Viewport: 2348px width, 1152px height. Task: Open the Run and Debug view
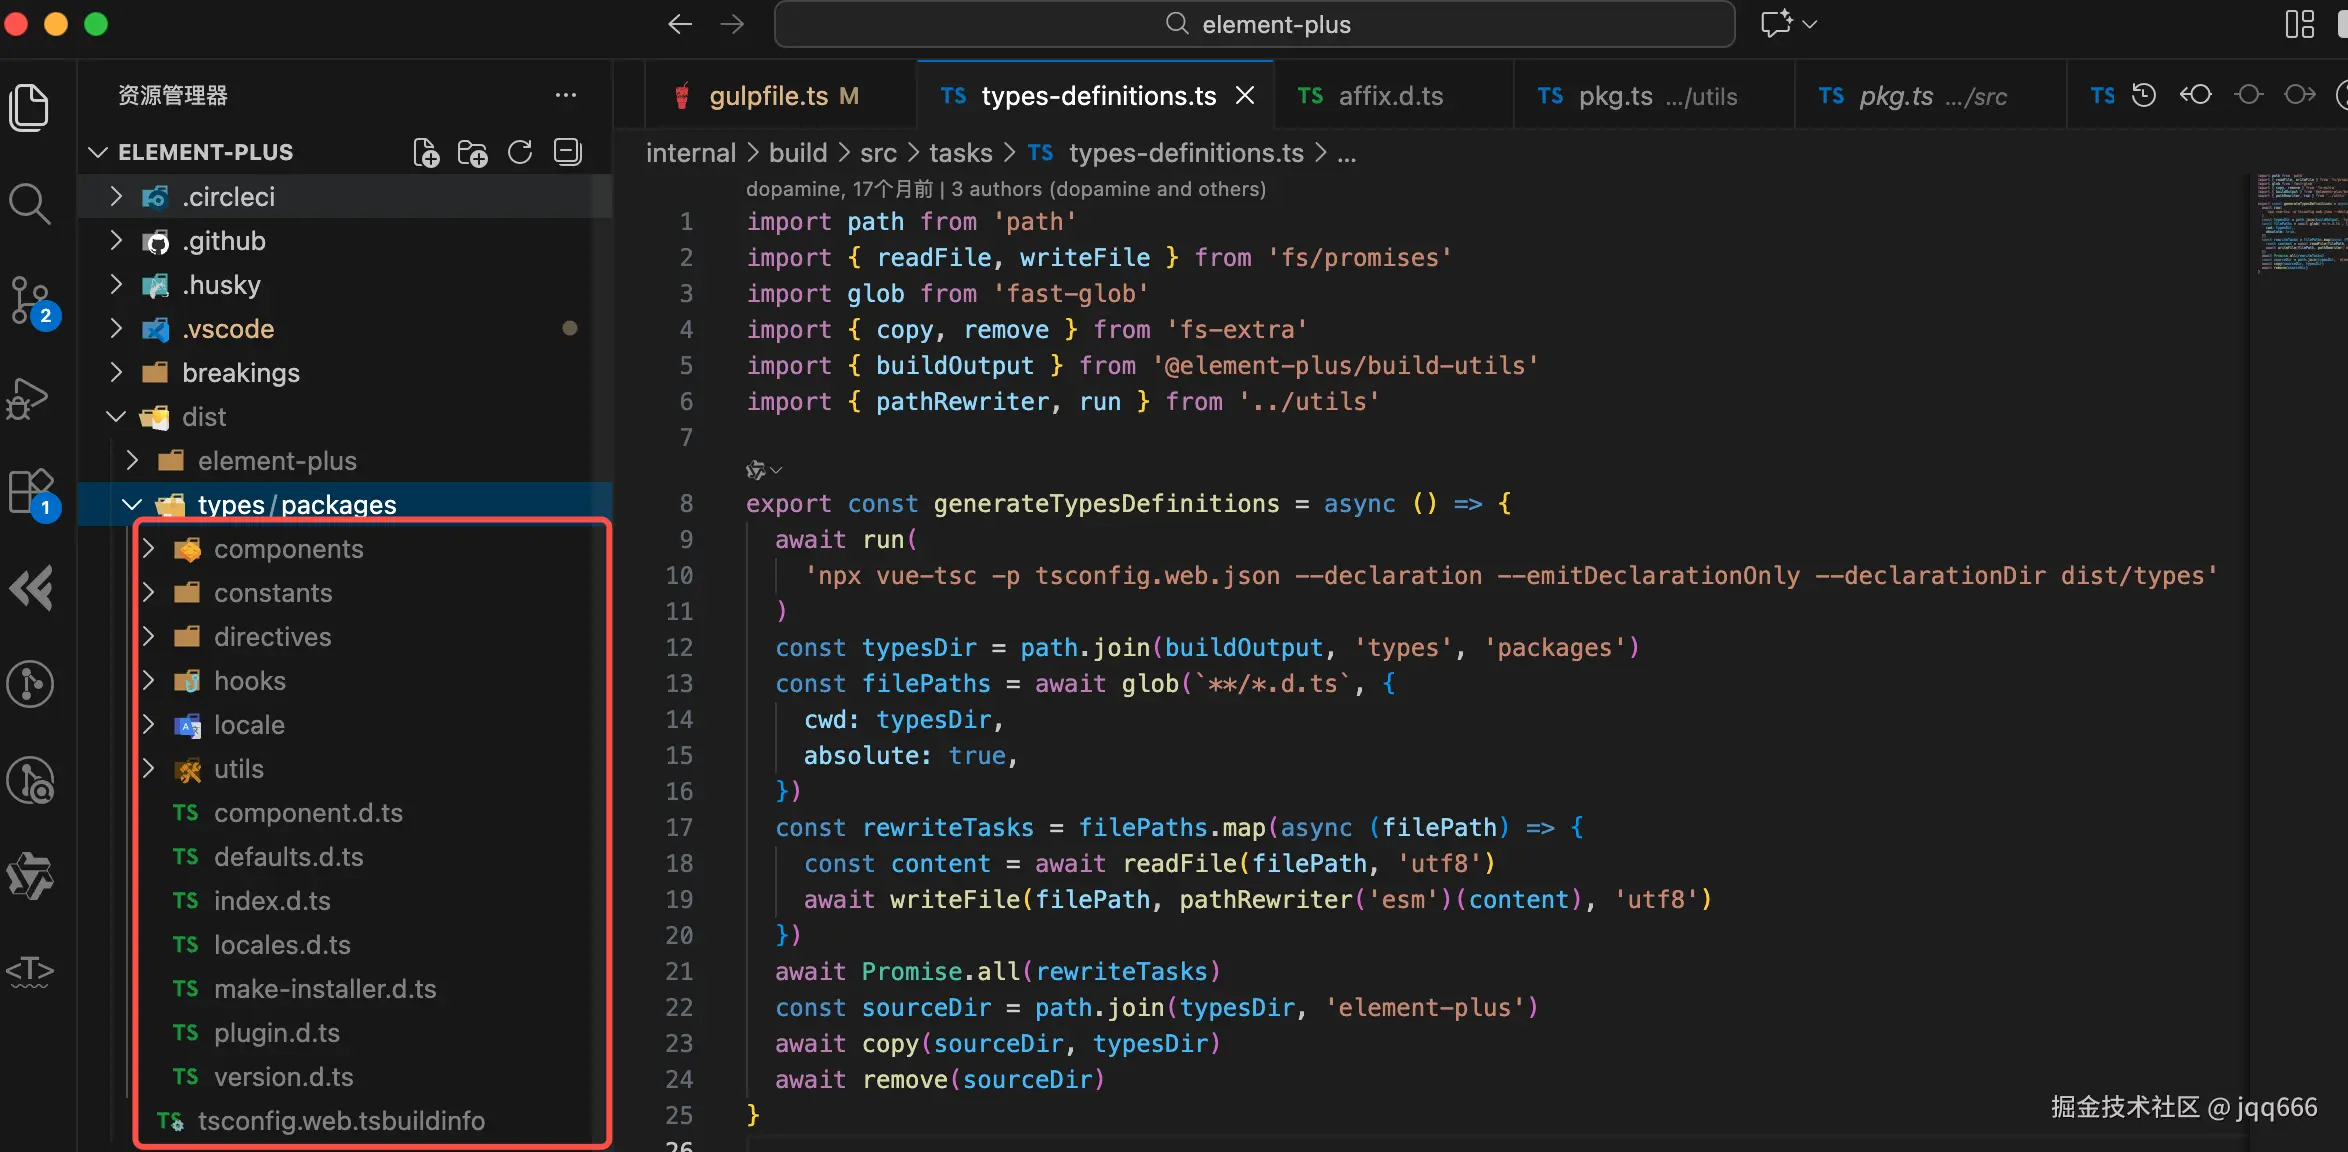click(28, 398)
